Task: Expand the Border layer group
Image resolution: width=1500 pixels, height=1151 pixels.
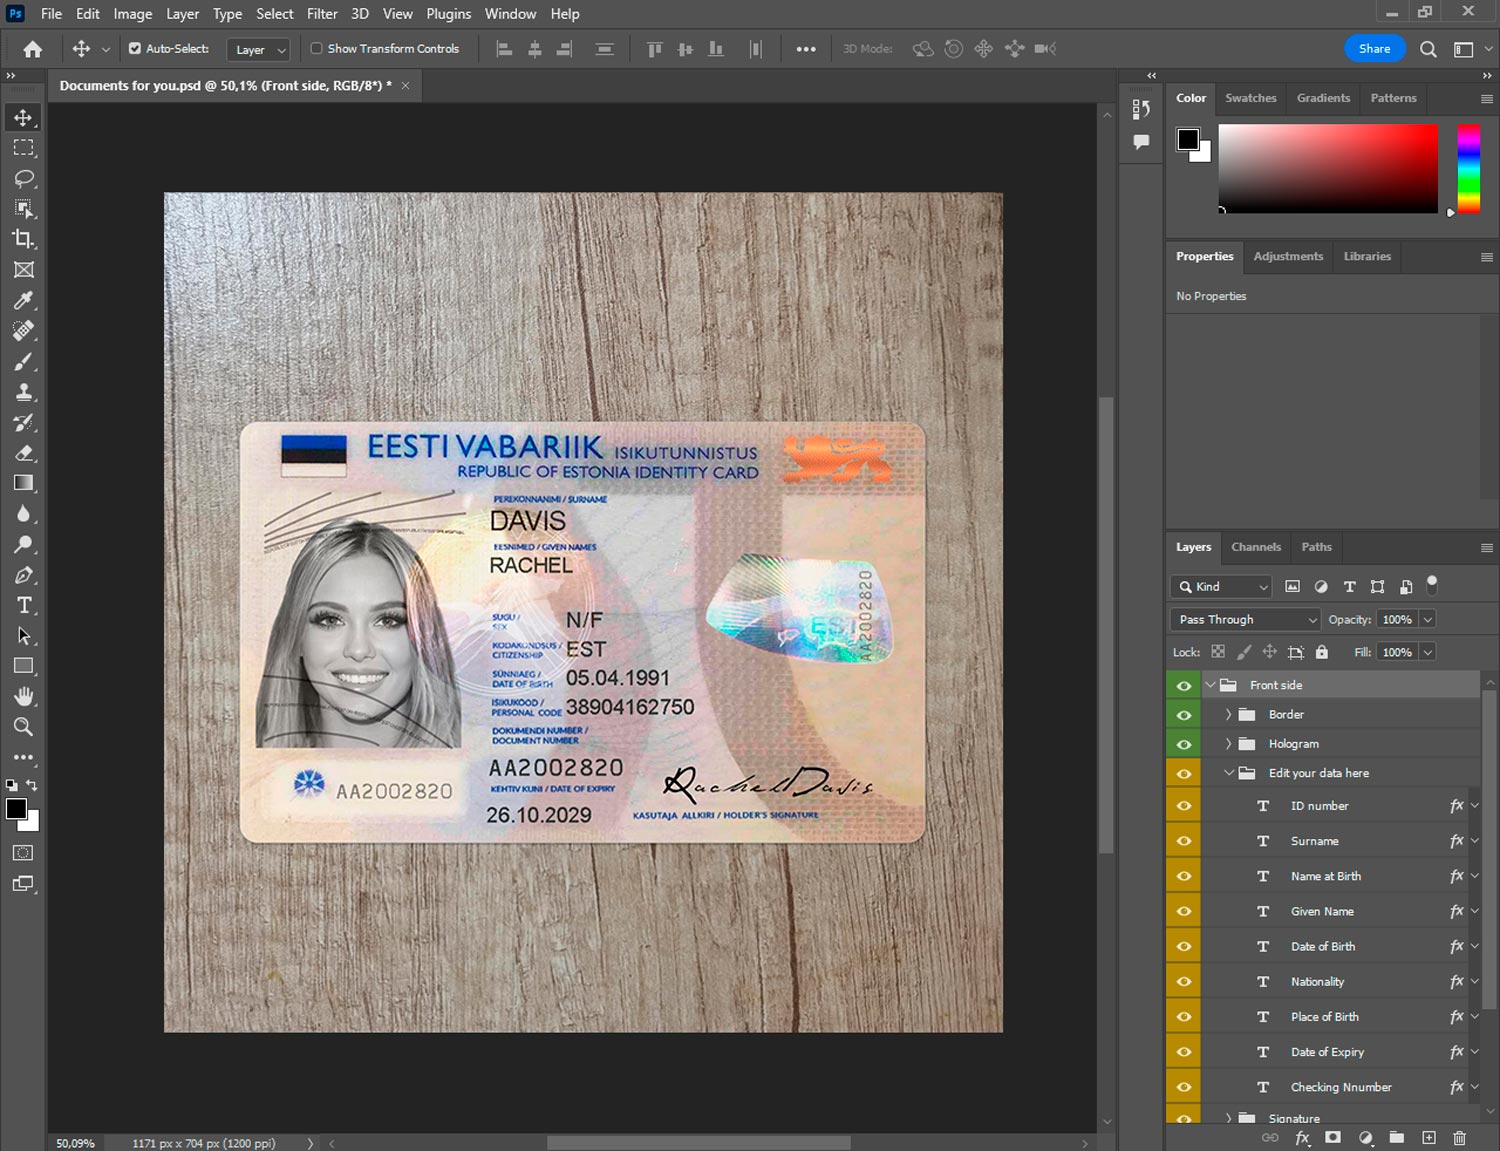Action: [x=1228, y=715]
